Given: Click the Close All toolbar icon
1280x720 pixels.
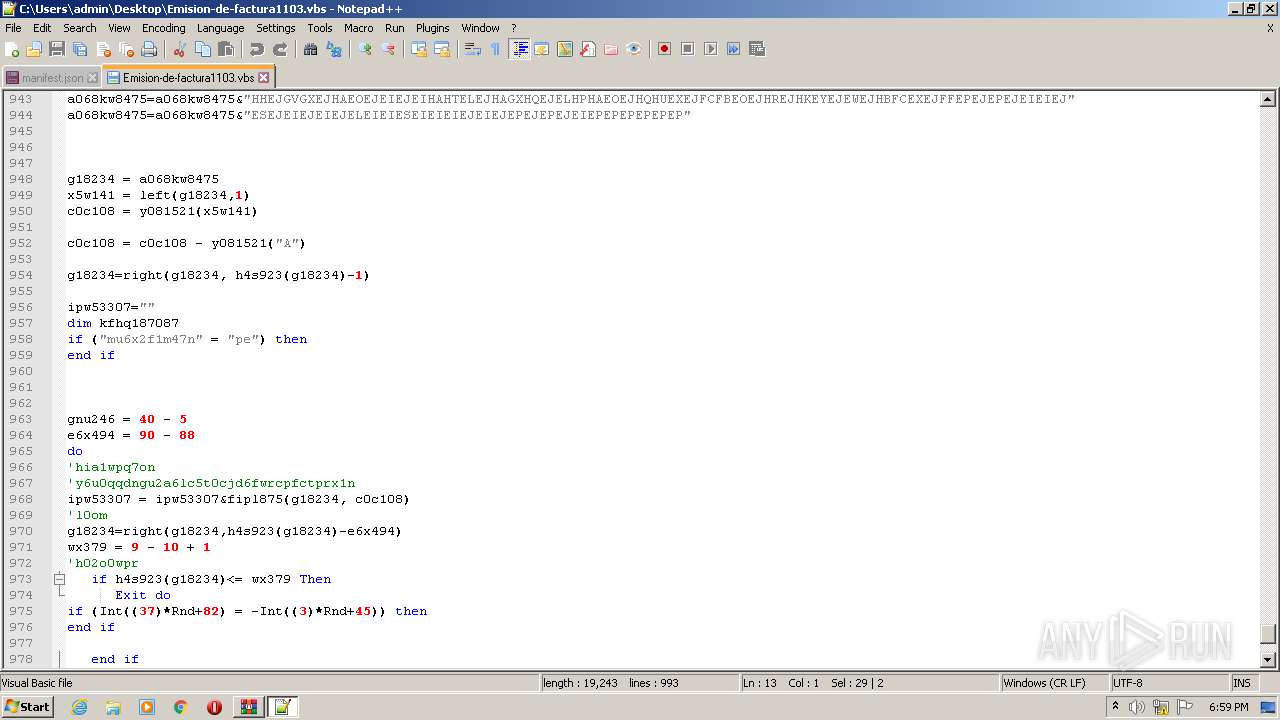Looking at the screenshot, I should [126, 49].
